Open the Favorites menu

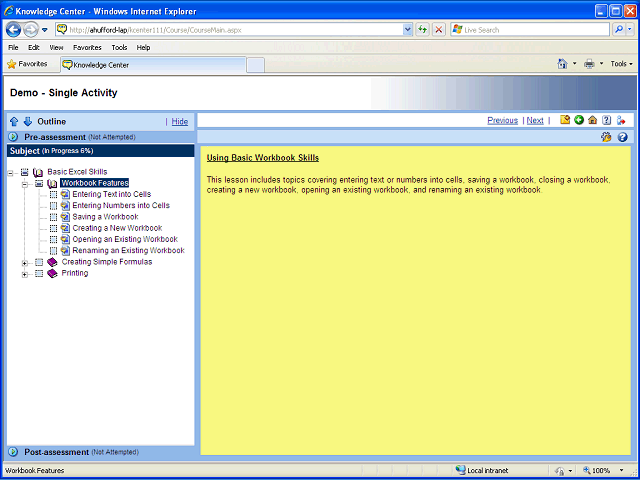87,47
